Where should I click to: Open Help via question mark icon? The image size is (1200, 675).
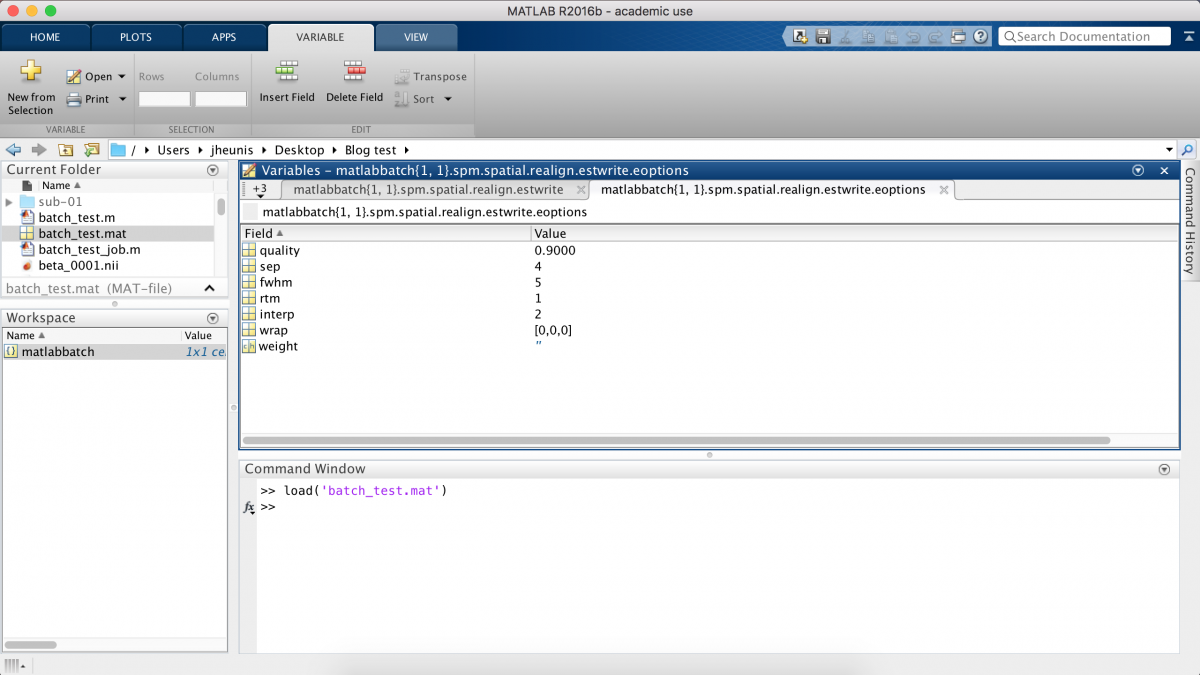(x=981, y=36)
